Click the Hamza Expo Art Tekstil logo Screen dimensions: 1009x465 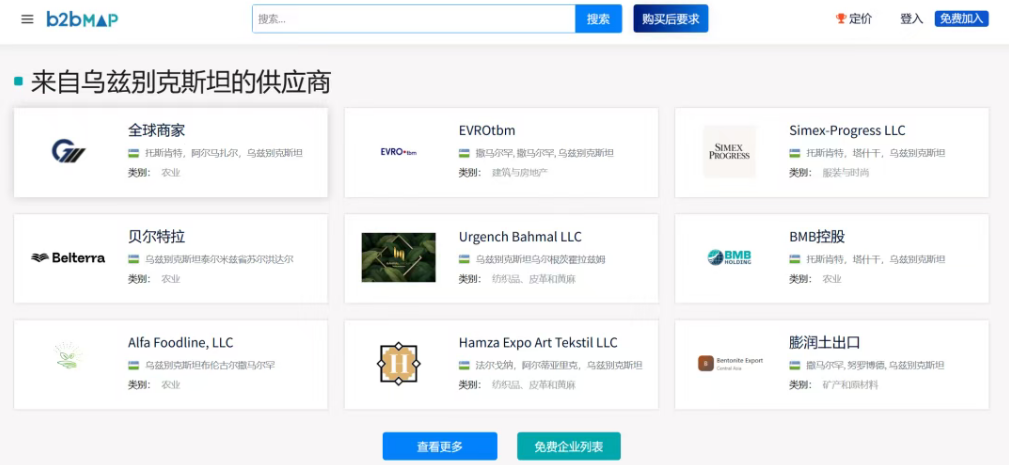(x=399, y=364)
